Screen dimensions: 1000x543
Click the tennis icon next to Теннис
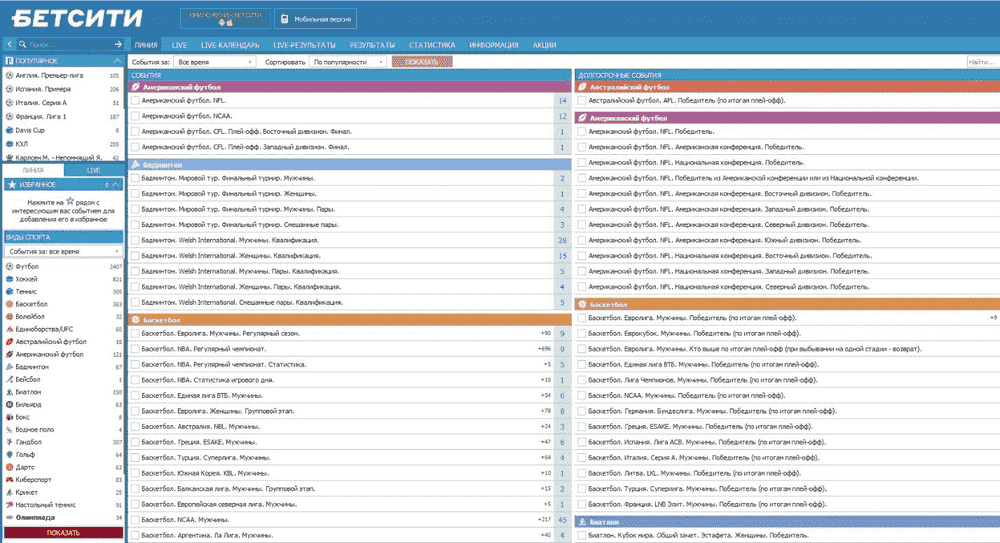pos(10,291)
